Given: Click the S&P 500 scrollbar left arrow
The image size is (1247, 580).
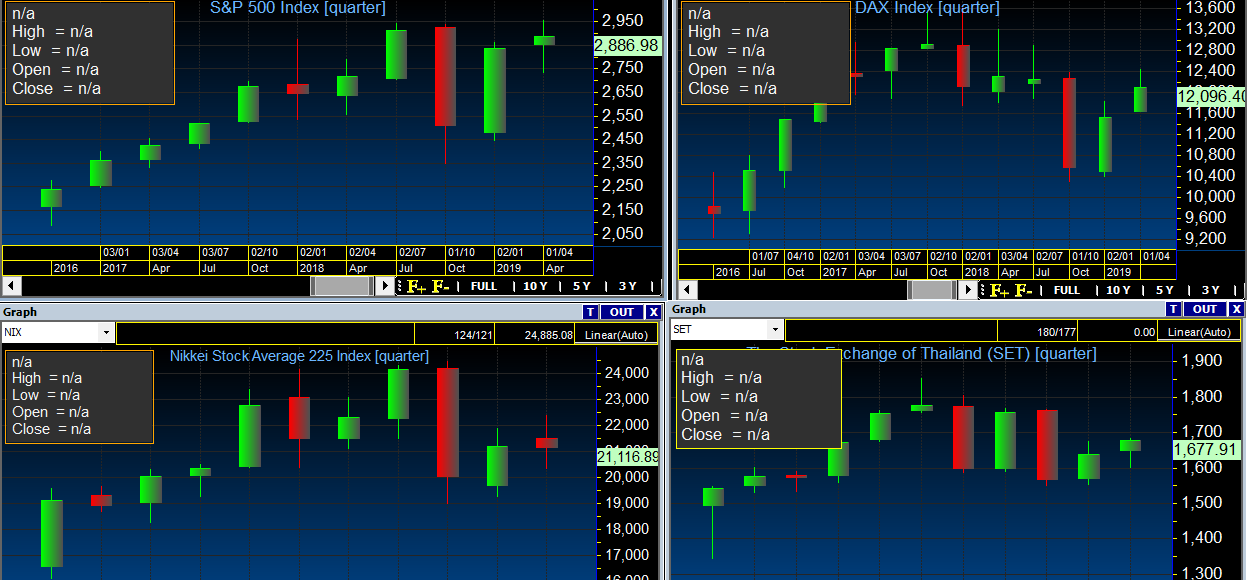Looking at the screenshot, I should (x=11, y=286).
